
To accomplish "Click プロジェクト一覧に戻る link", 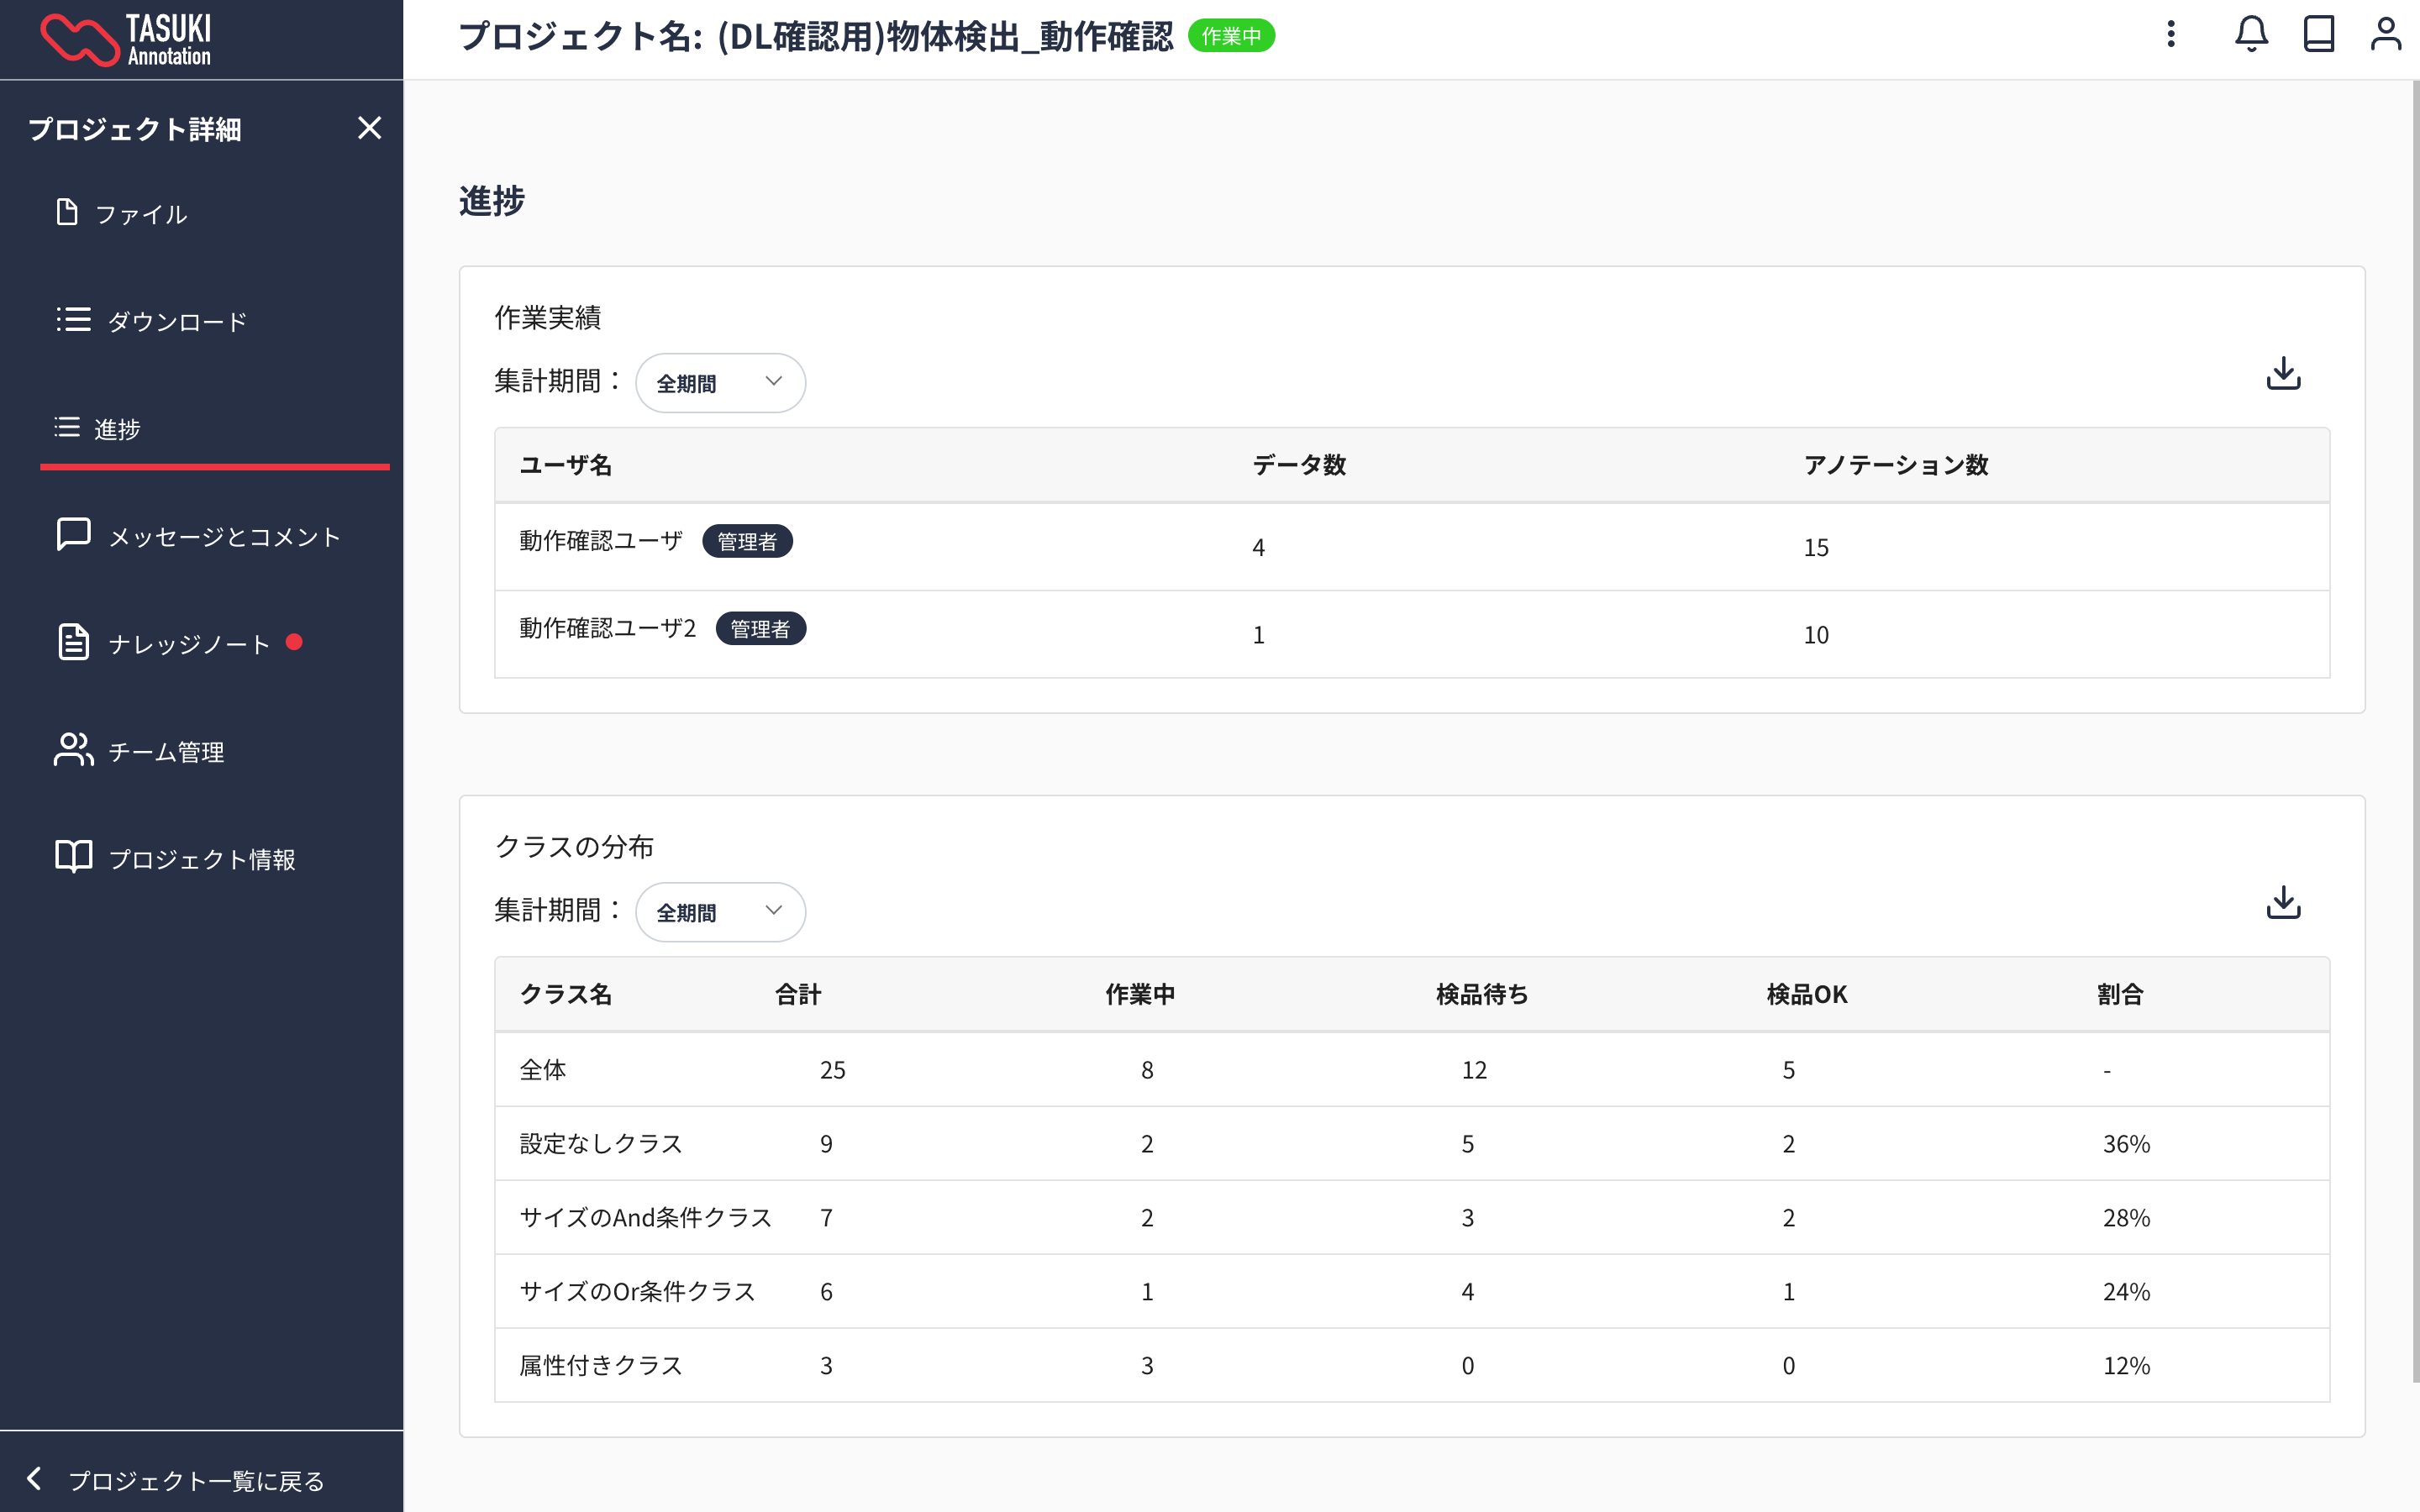I will tap(195, 1480).
